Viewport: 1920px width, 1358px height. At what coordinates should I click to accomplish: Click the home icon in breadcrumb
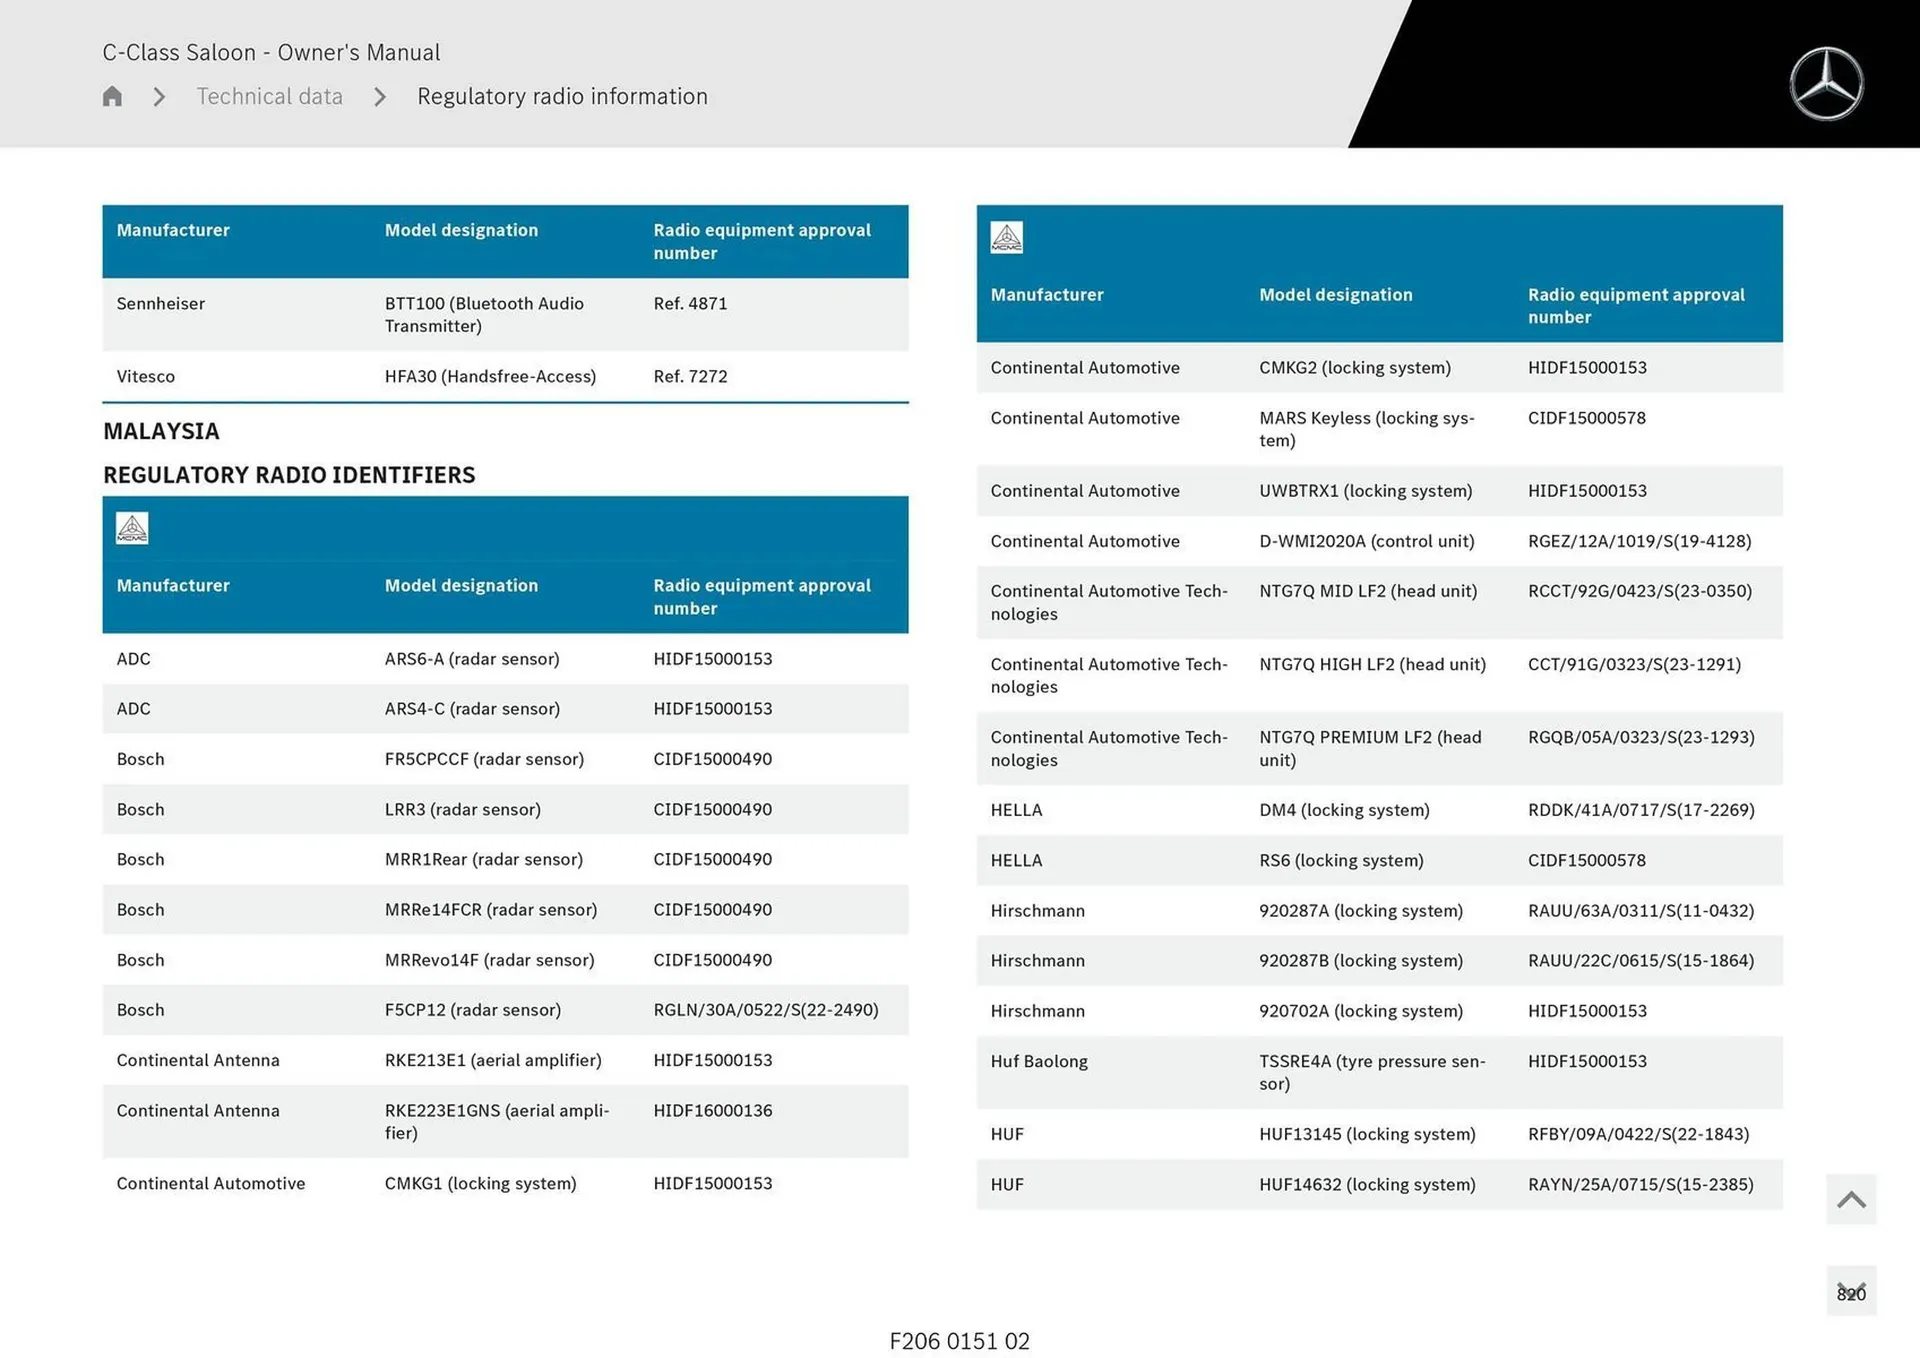[x=112, y=96]
